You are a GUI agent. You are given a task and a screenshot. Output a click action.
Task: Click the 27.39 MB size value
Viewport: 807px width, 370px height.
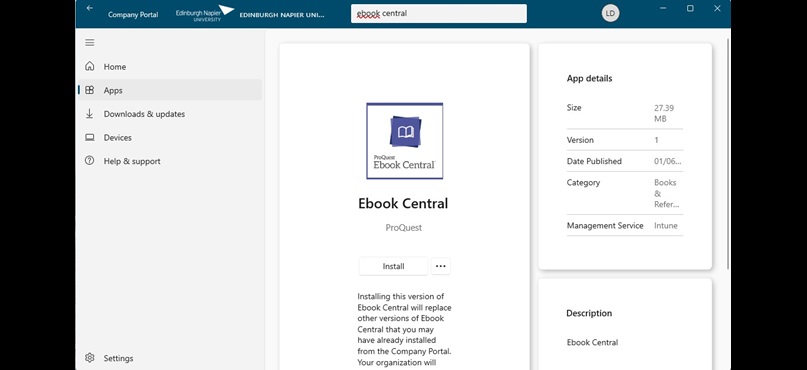664,113
